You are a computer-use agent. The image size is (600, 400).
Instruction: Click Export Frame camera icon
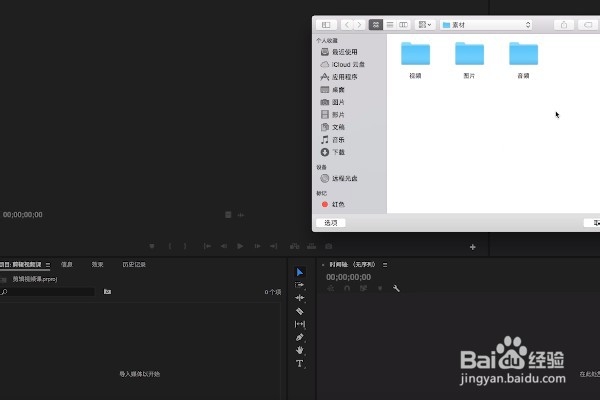pos(328,246)
